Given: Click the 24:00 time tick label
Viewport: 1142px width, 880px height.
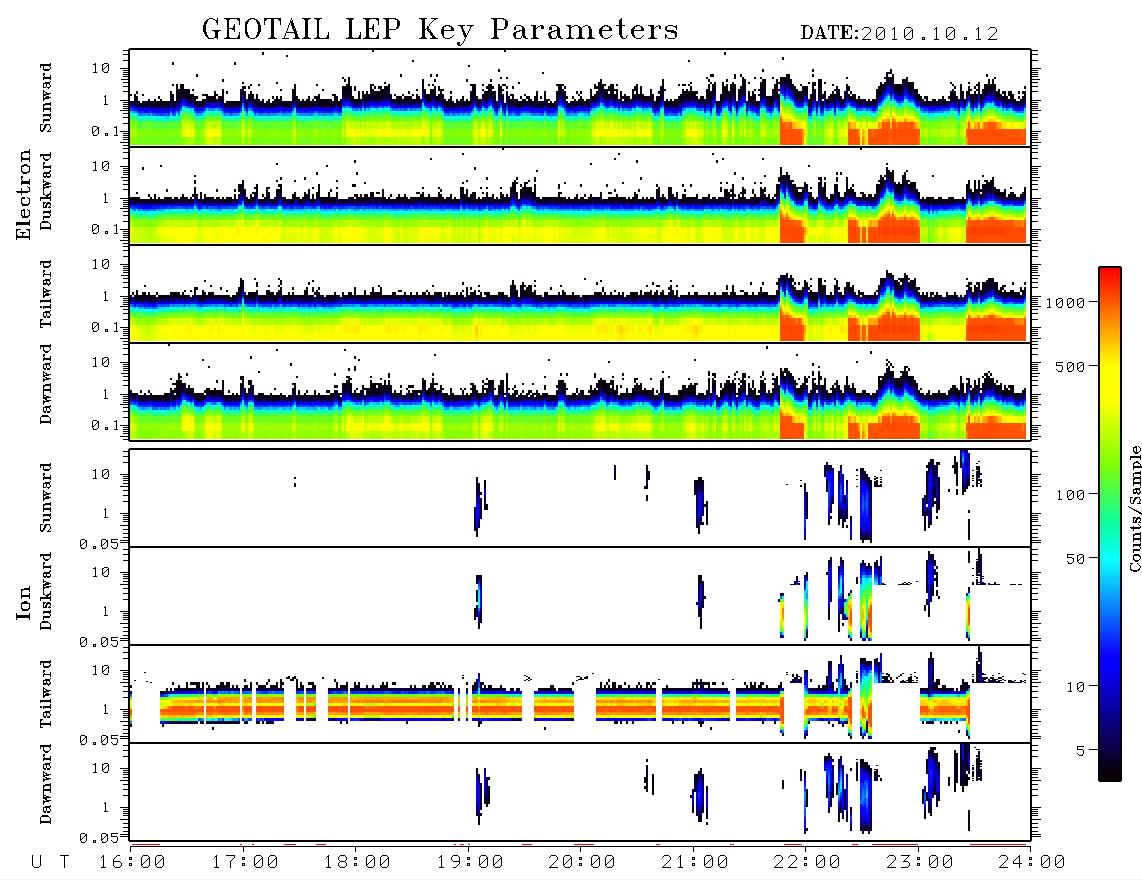Looking at the screenshot, I should click(1032, 862).
